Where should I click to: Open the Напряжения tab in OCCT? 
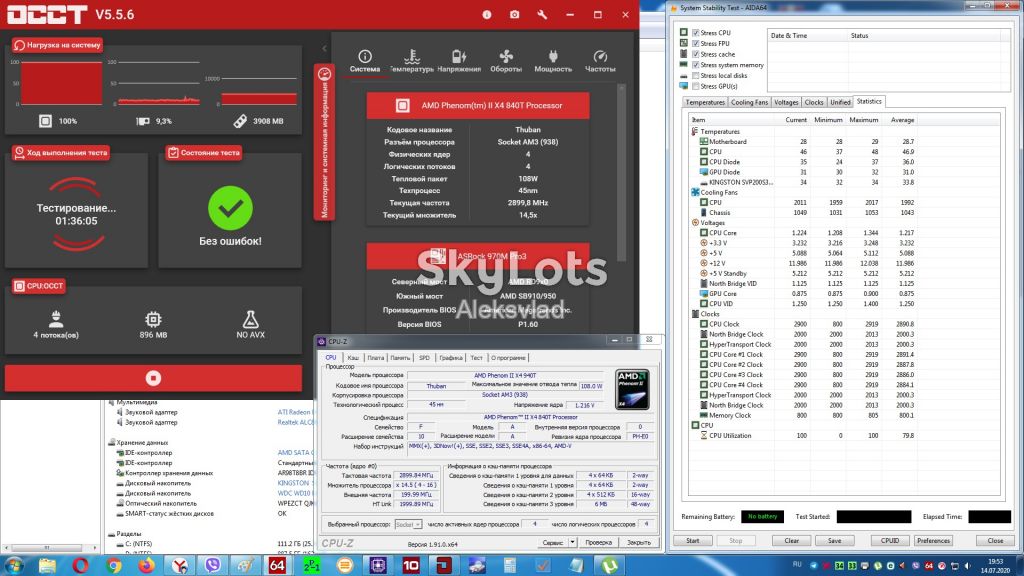coord(459,61)
